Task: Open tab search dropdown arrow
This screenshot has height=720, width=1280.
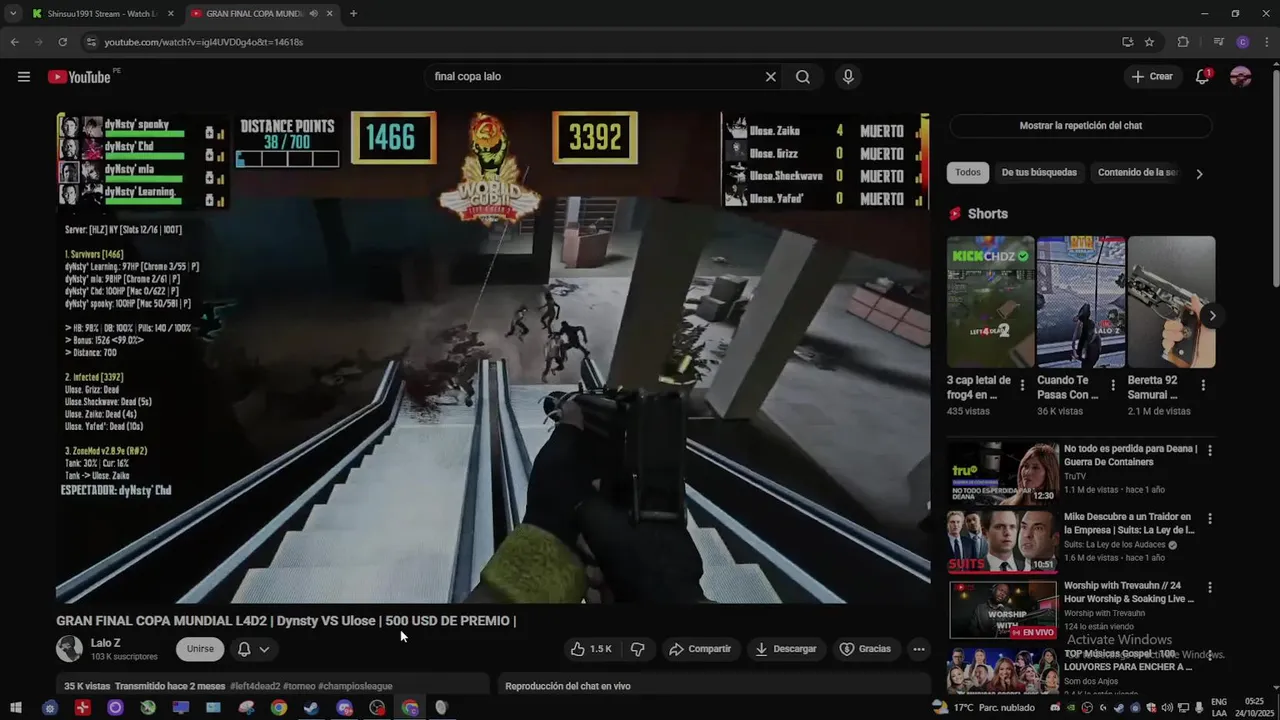Action: point(13,14)
